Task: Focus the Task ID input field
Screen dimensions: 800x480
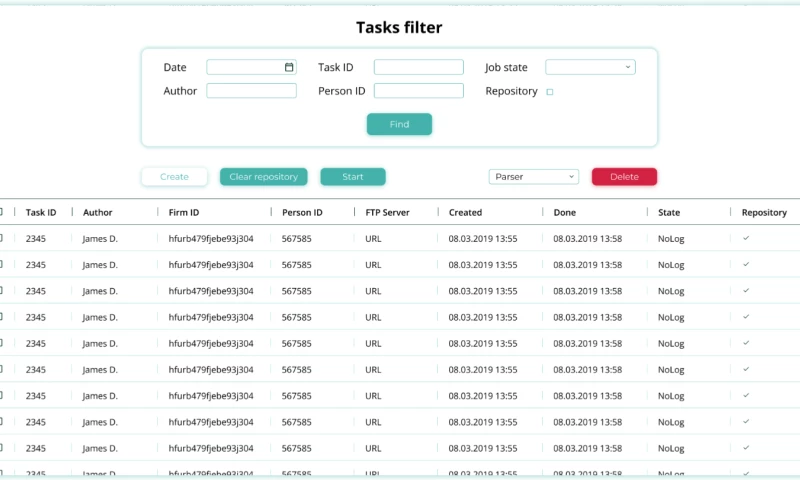Action: pos(418,67)
